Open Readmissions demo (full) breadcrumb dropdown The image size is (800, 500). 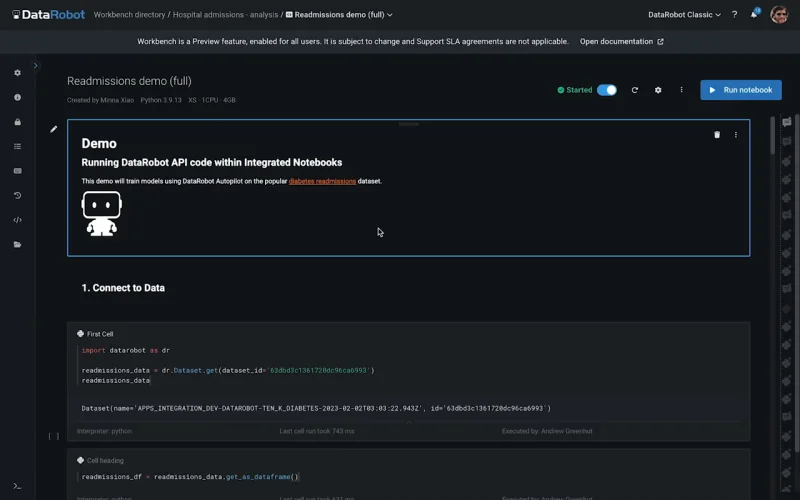click(339, 15)
